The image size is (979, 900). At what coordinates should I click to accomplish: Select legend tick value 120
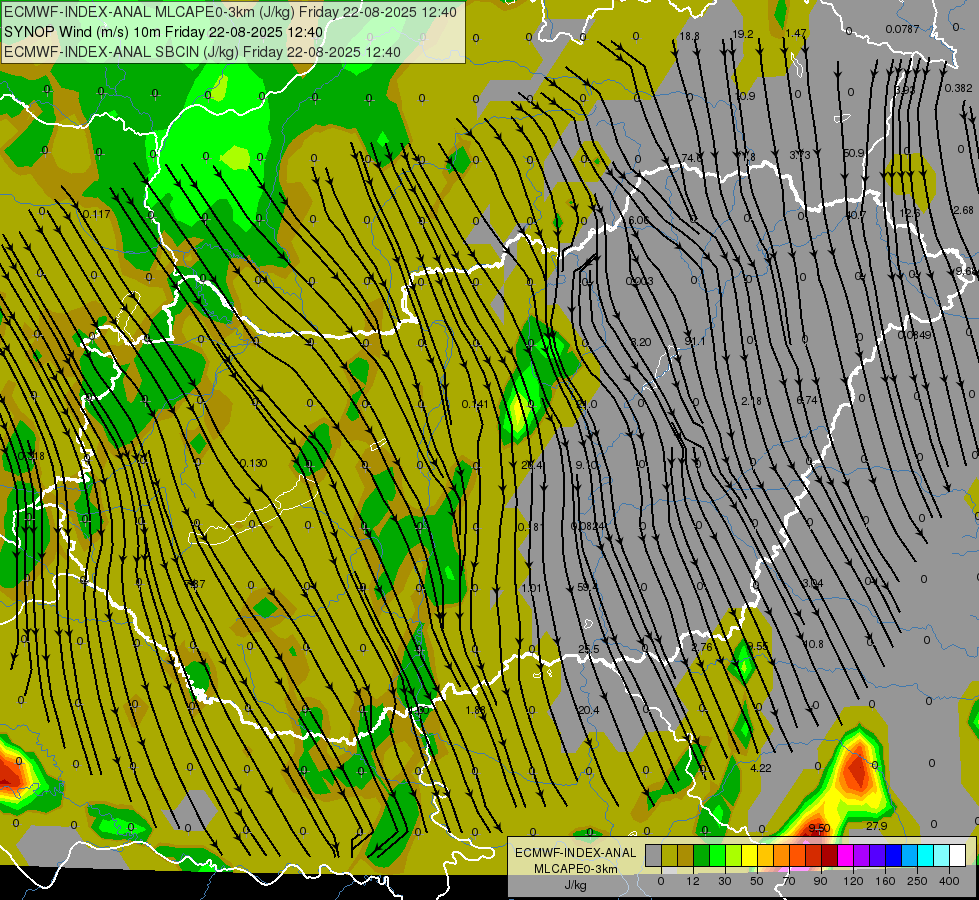coord(853,881)
